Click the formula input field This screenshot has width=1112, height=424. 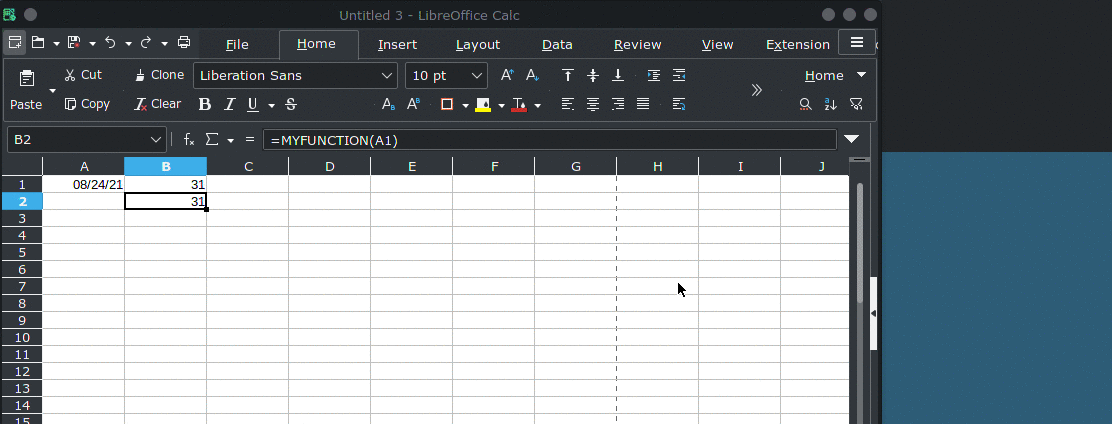tap(550, 140)
